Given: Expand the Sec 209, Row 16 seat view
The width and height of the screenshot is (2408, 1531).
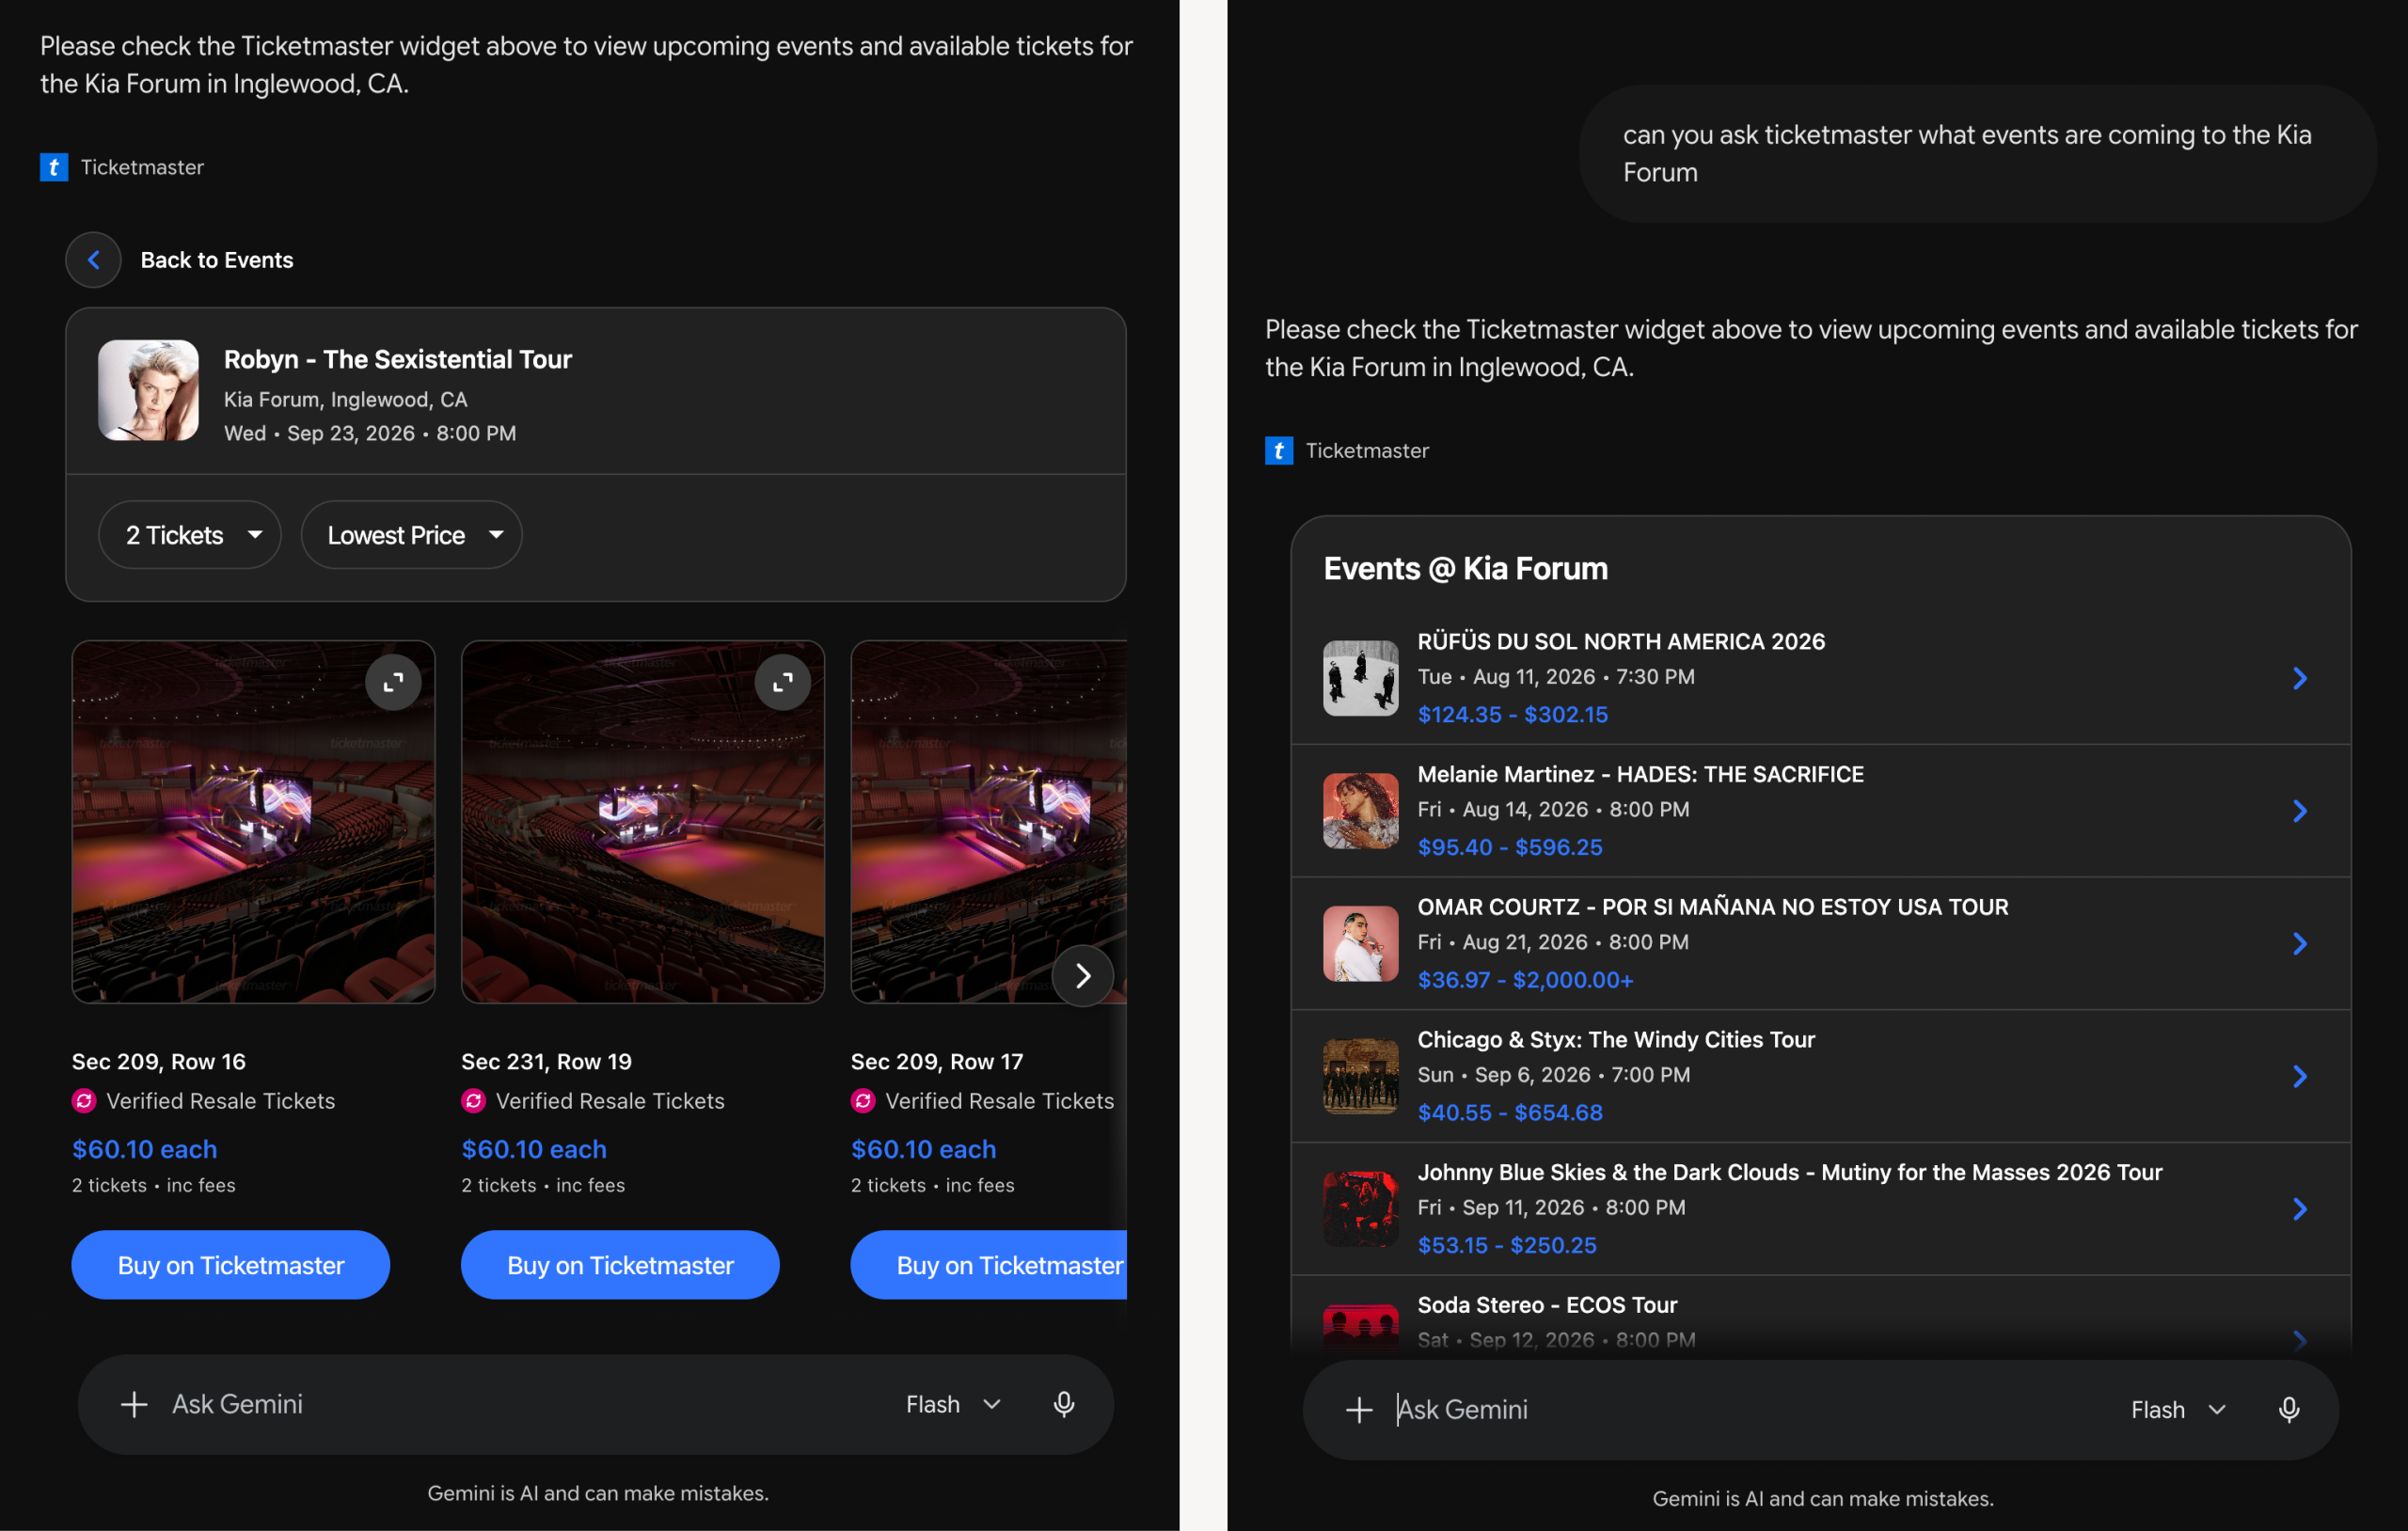Looking at the screenshot, I should [x=393, y=682].
